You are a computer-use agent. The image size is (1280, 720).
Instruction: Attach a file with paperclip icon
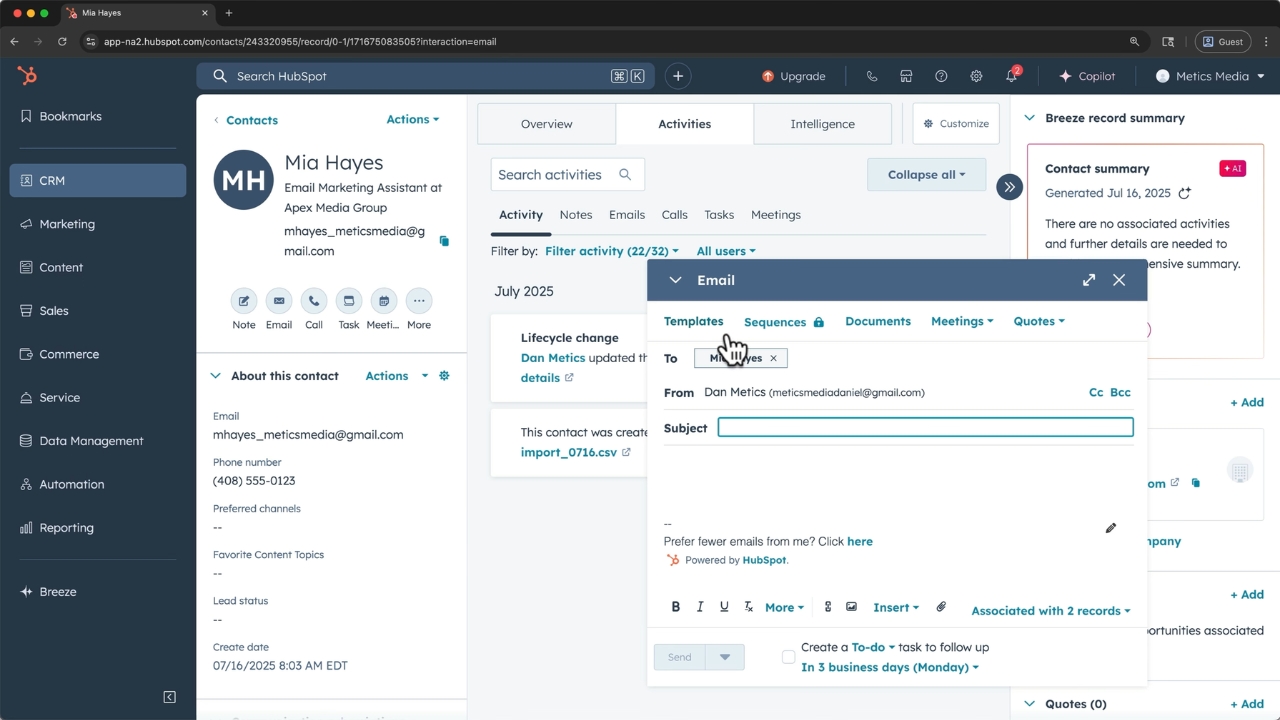coord(941,607)
